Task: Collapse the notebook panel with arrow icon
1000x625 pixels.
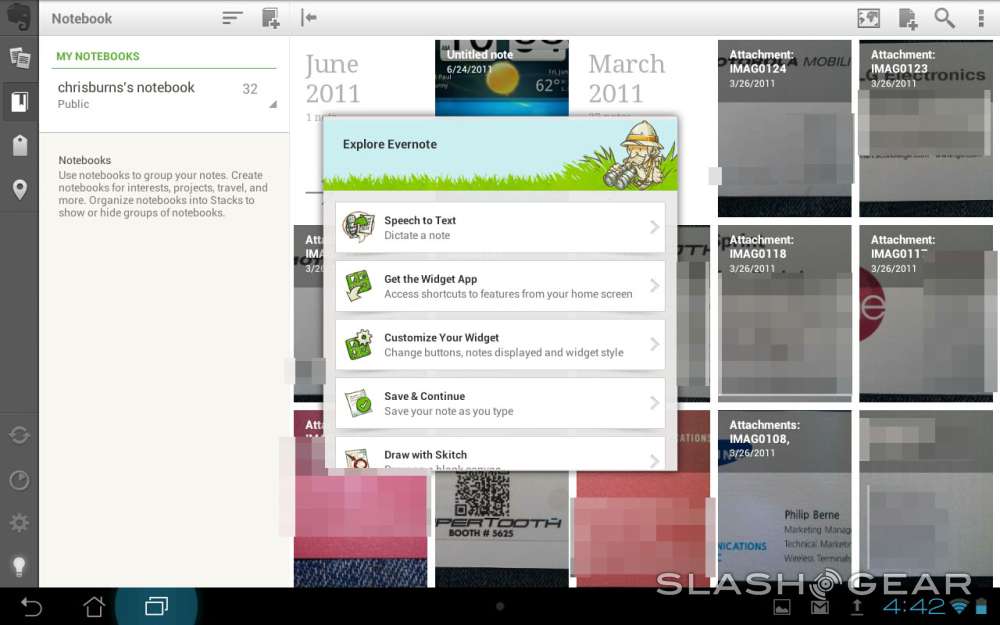Action: tap(309, 18)
